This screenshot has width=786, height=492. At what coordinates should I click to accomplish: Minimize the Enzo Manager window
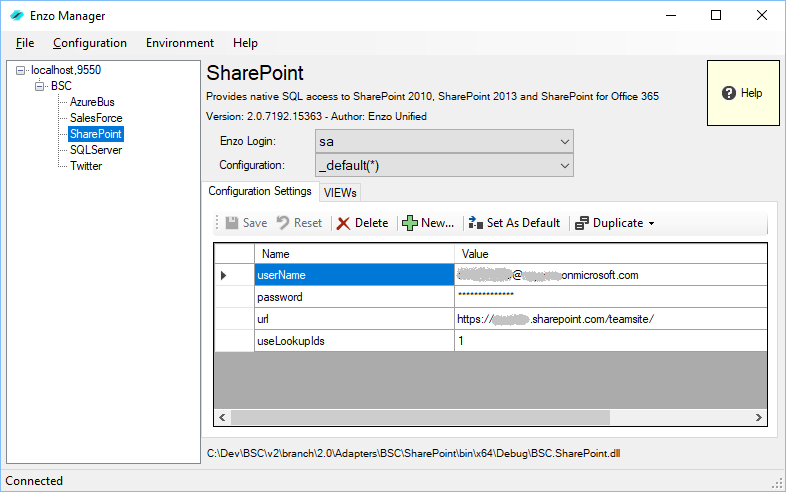coord(671,16)
